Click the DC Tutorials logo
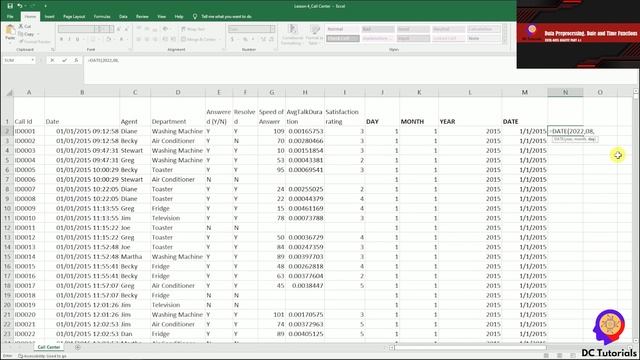Viewport: 640px width, 360px height. pyautogui.click(x=609, y=333)
